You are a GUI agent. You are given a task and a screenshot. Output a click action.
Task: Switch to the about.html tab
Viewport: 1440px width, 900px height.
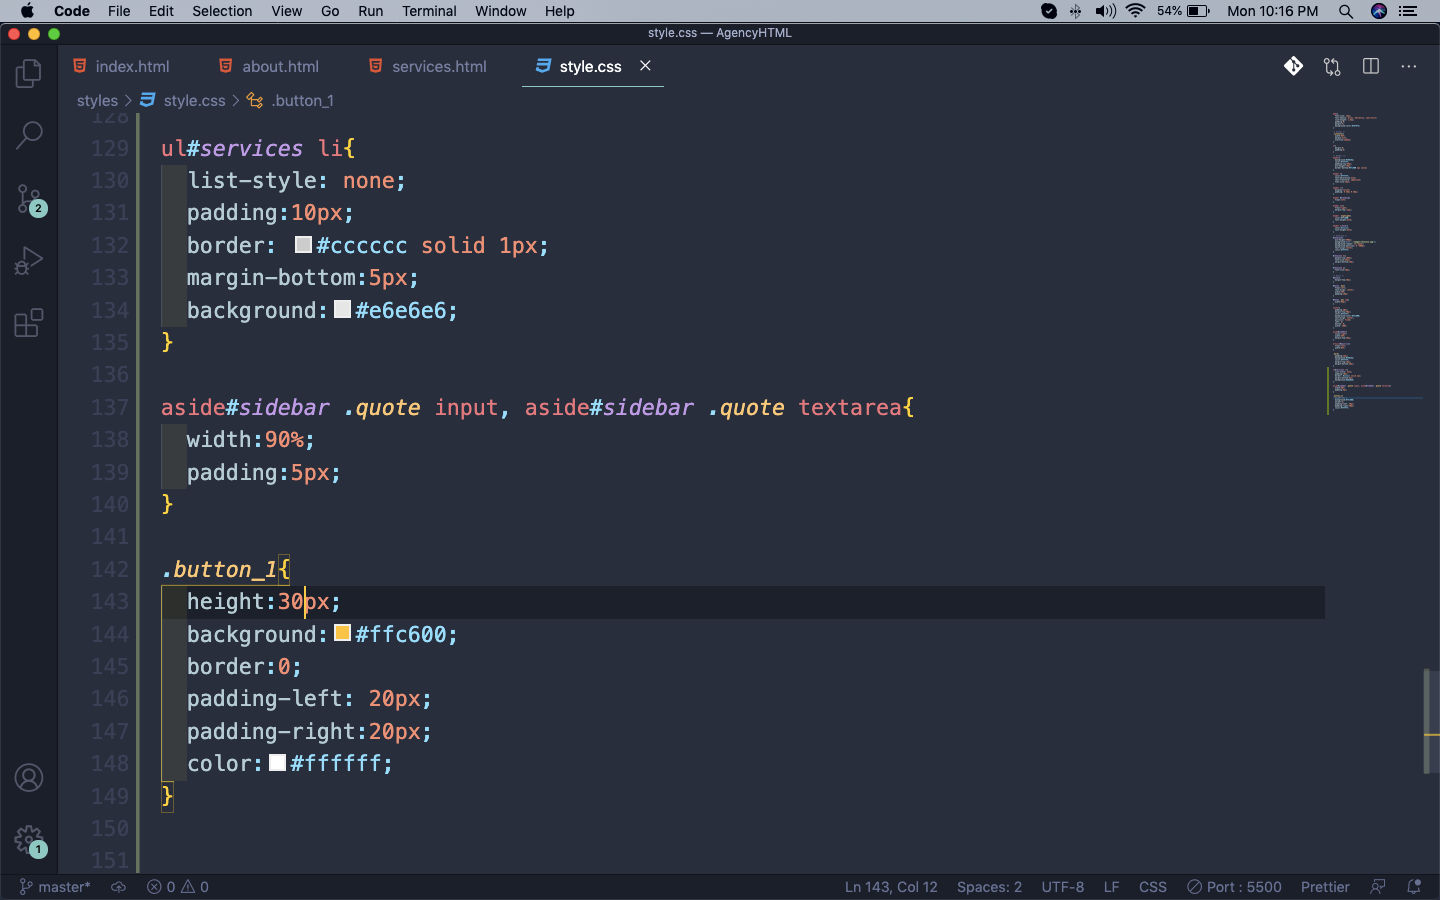pos(269,66)
